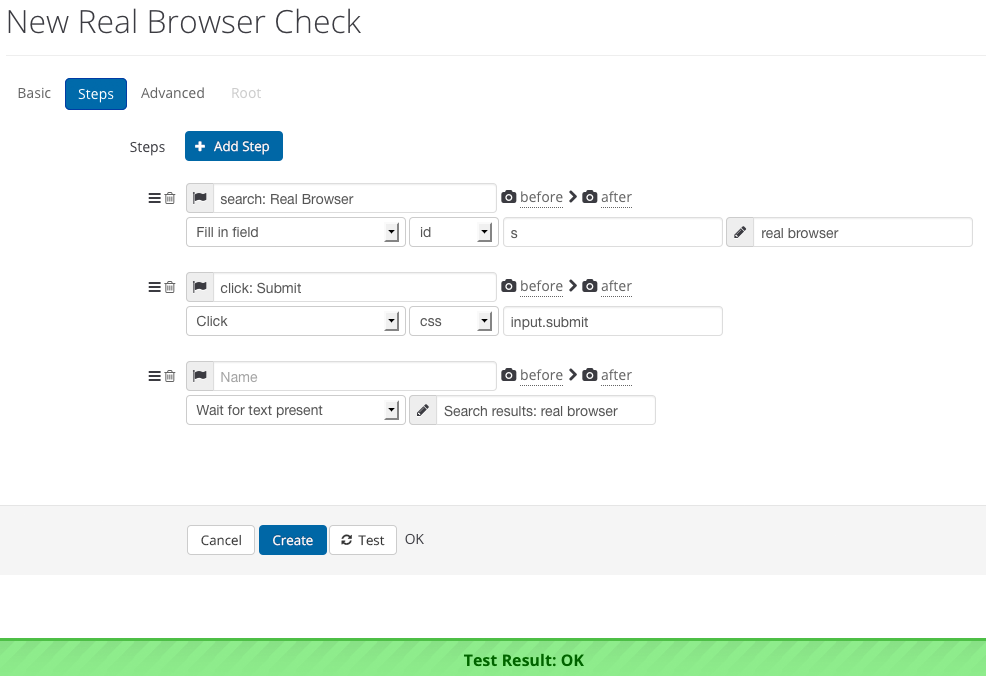Delete the 'click: Submit' step

(170, 287)
